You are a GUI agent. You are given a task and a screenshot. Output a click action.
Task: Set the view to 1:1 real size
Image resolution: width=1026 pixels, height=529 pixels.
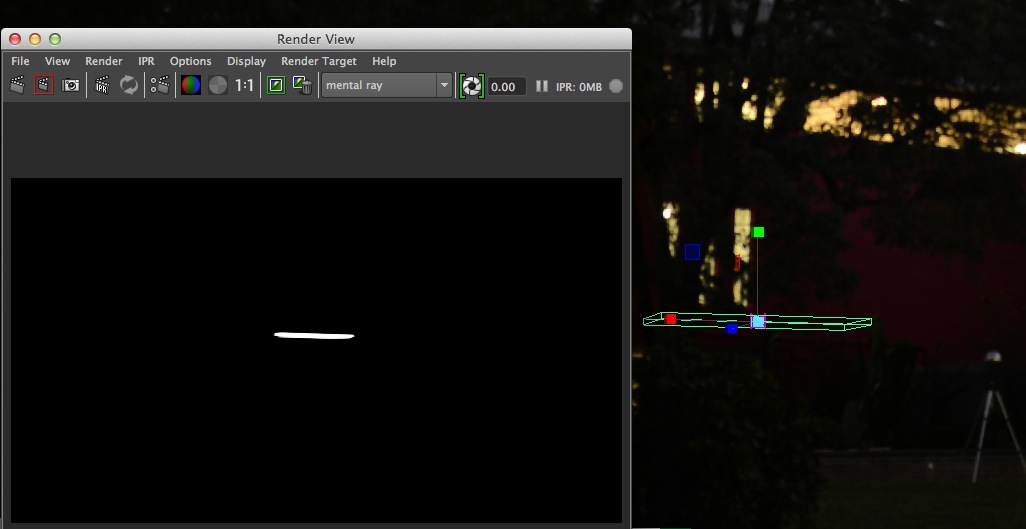(x=244, y=86)
